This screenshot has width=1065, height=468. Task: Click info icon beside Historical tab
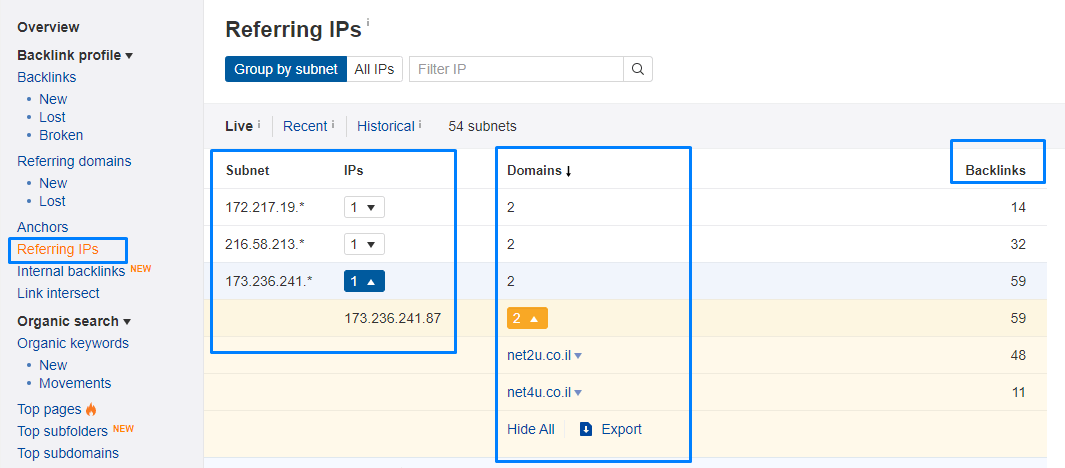(420, 125)
